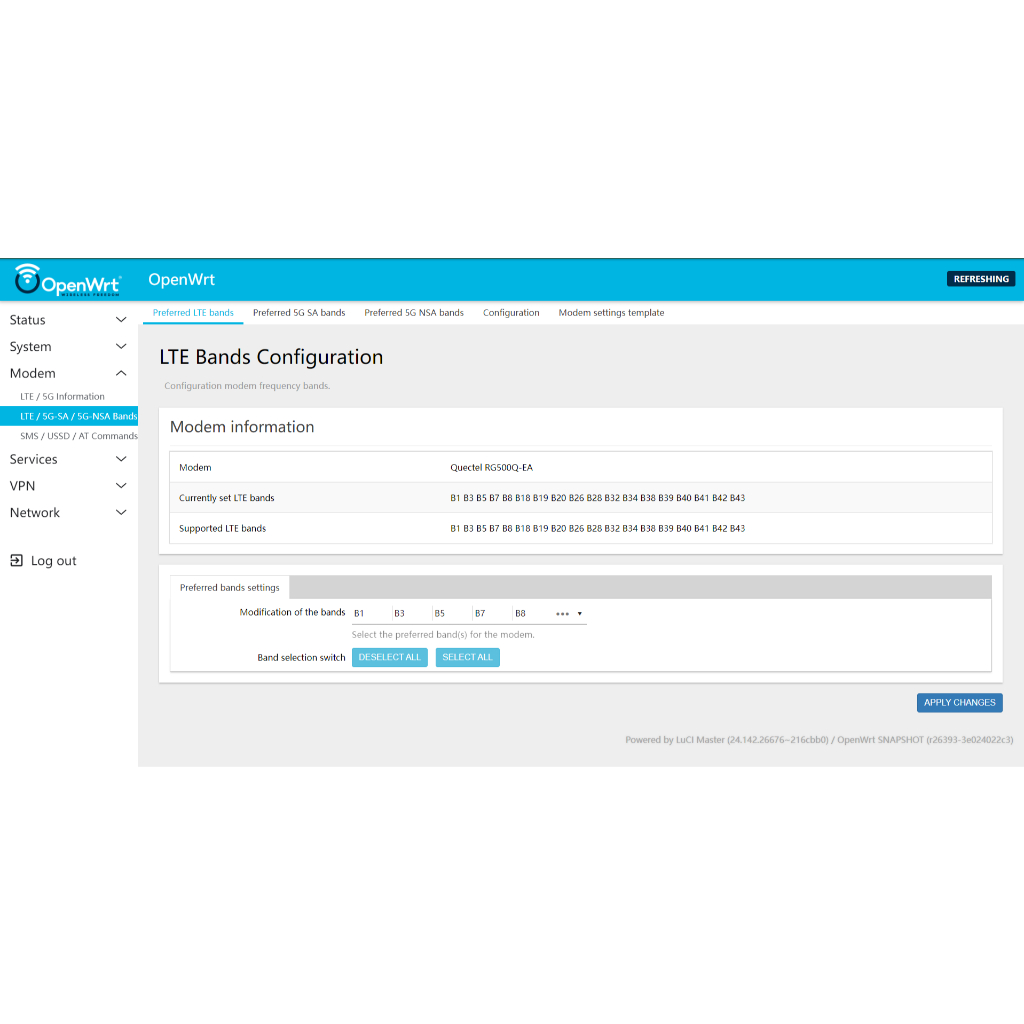Viewport: 1024px width, 1024px height.
Task: Expand the Status menu chevron
Action: (121, 320)
